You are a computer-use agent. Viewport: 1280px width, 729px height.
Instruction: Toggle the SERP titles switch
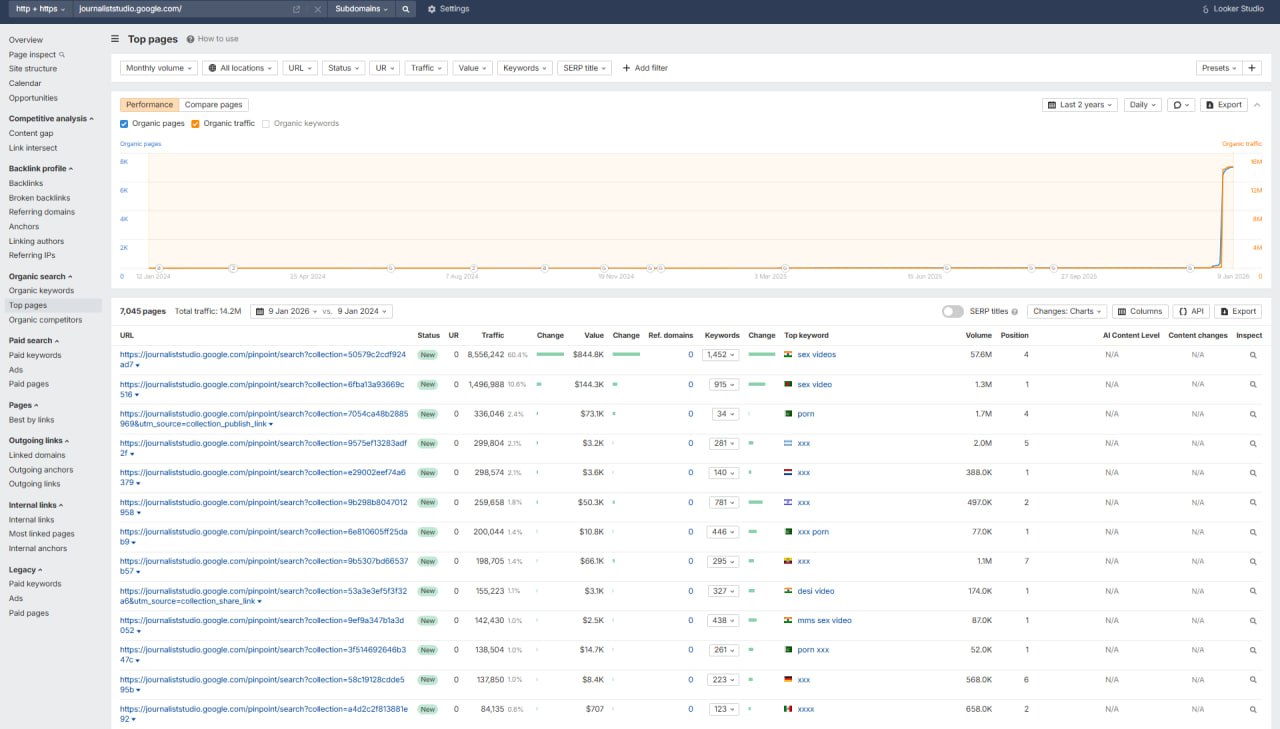pyautogui.click(x=952, y=311)
